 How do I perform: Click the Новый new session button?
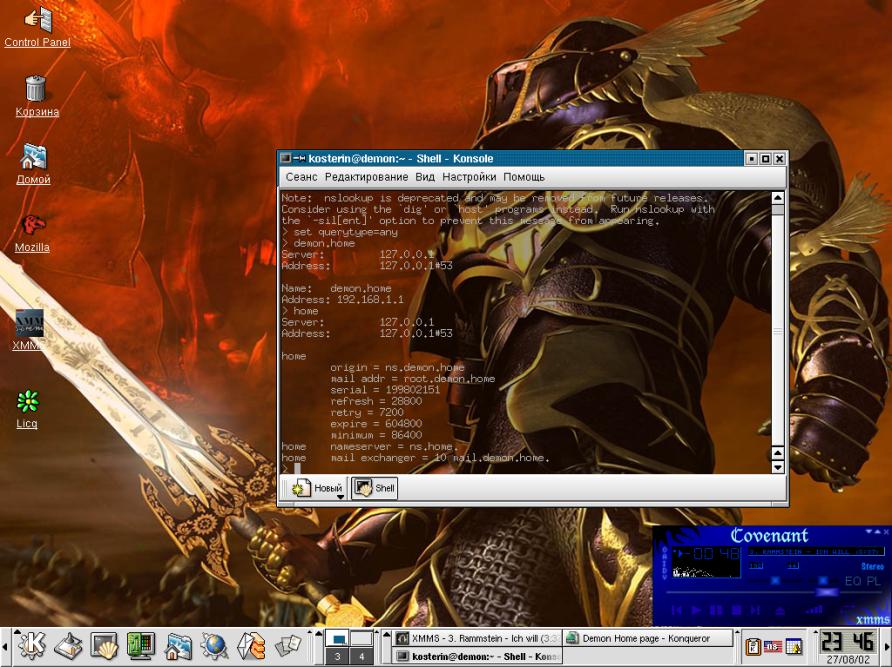[x=316, y=488]
